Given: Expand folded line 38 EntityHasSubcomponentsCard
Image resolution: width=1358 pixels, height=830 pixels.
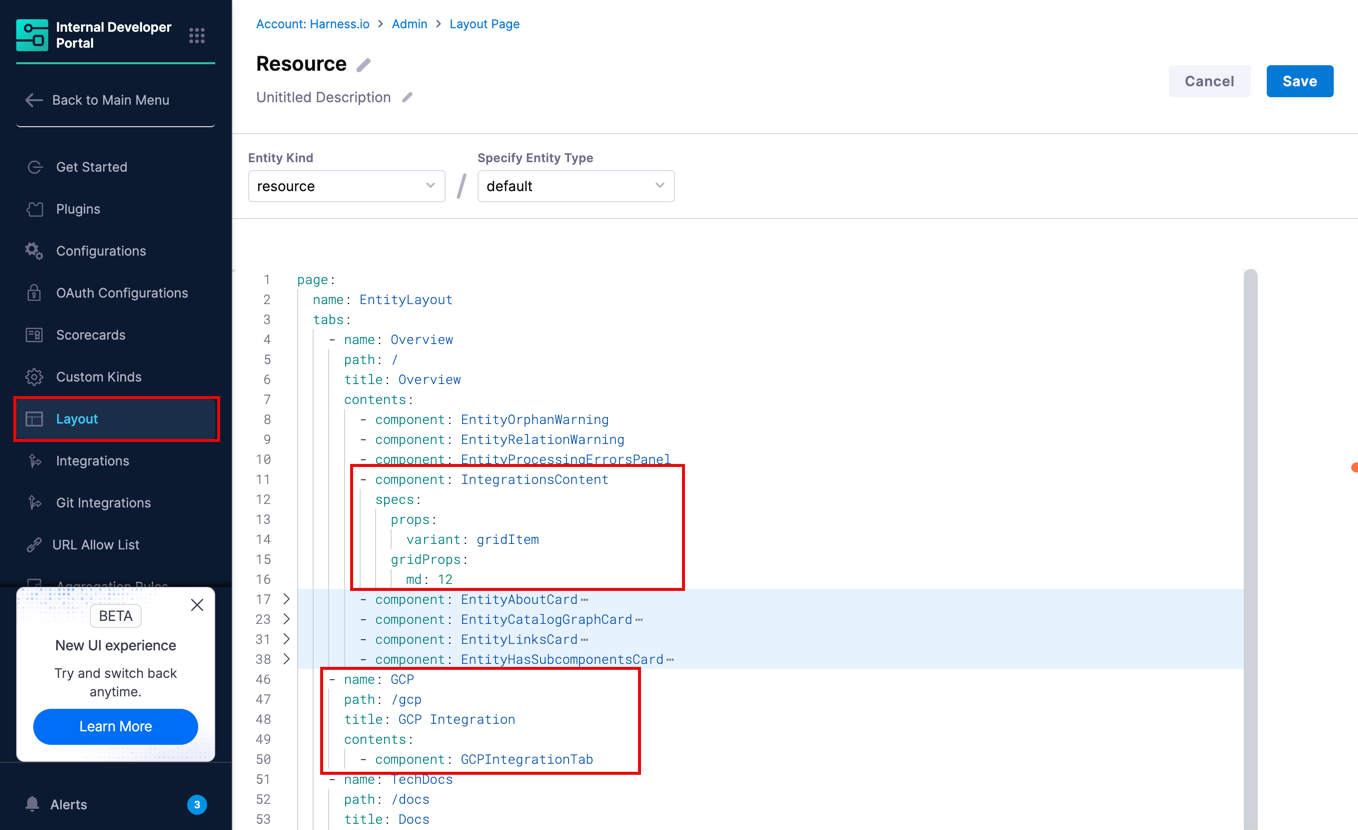Looking at the screenshot, I should [x=286, y=659].
